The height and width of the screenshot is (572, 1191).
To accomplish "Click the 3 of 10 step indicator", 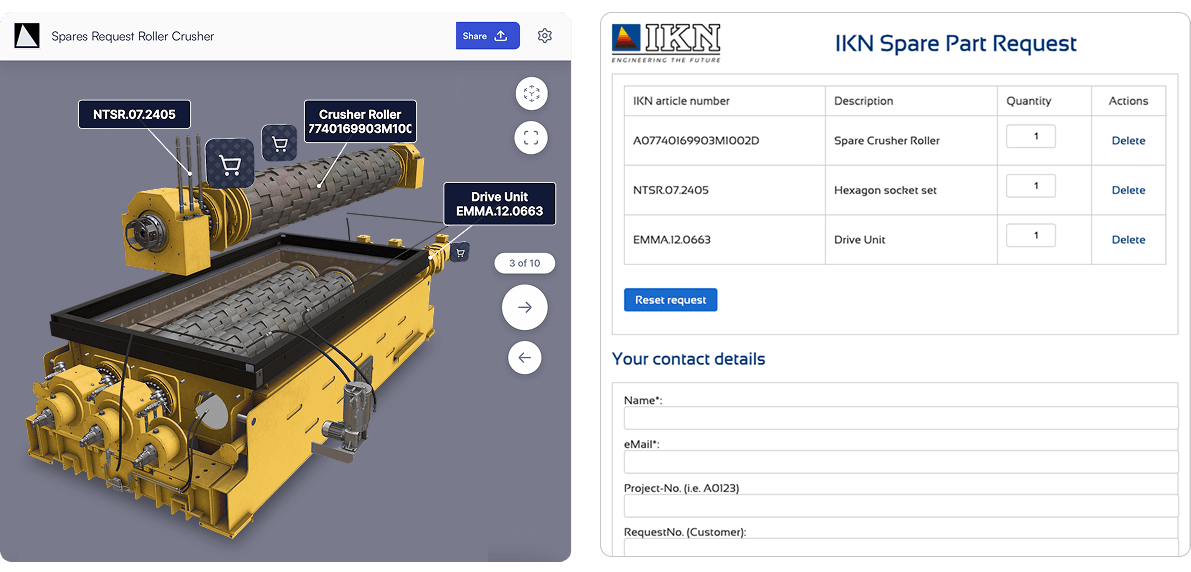I will coord(524,263).
